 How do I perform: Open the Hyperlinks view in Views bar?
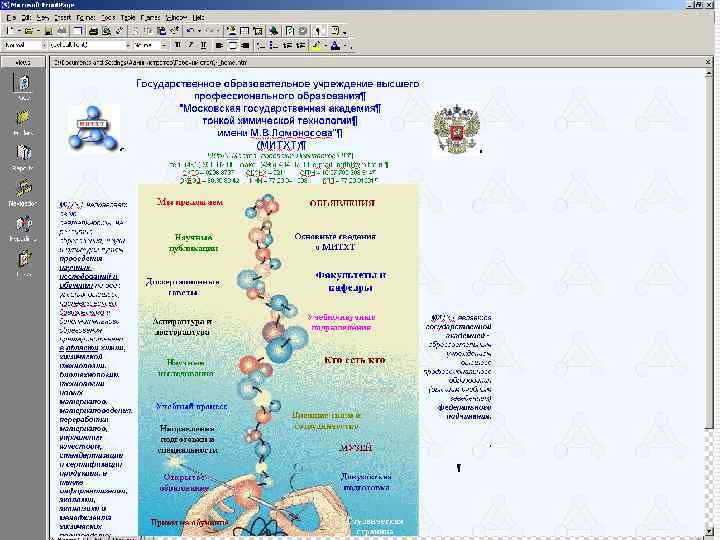click(22, 228)
